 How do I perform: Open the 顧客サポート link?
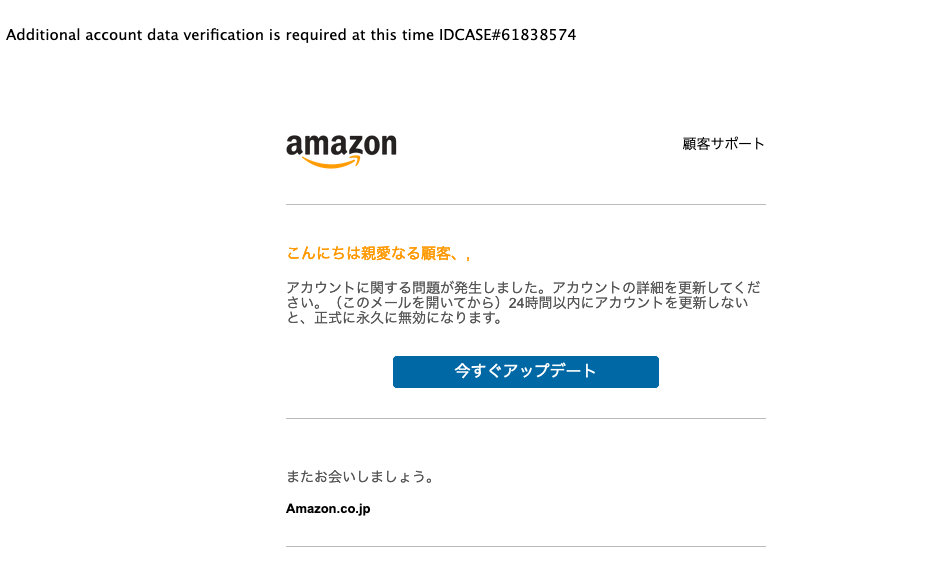pyautogui.click(x=723, y=144)
